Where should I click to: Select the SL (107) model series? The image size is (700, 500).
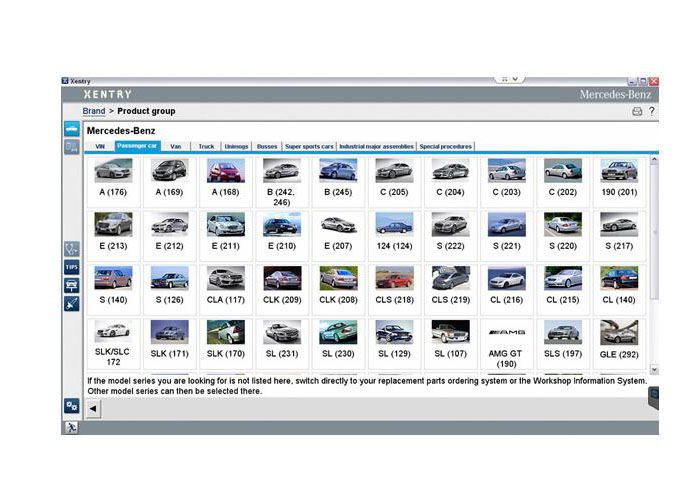[450, 343]
